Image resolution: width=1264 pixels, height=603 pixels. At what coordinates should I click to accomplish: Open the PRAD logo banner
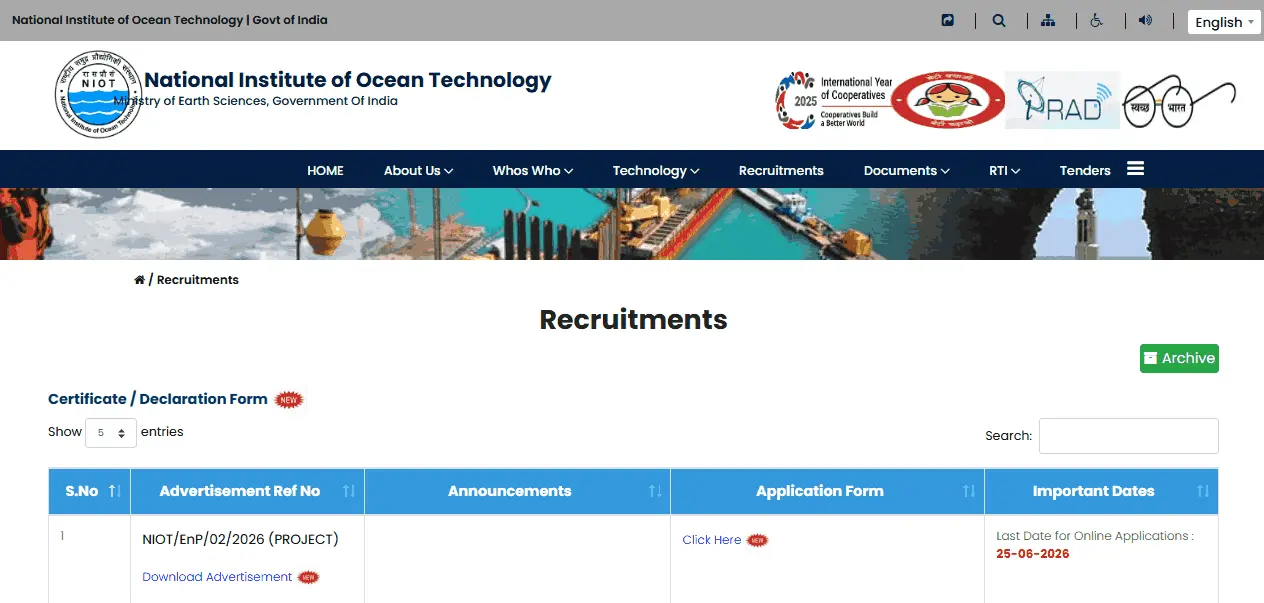point(1062,100)
